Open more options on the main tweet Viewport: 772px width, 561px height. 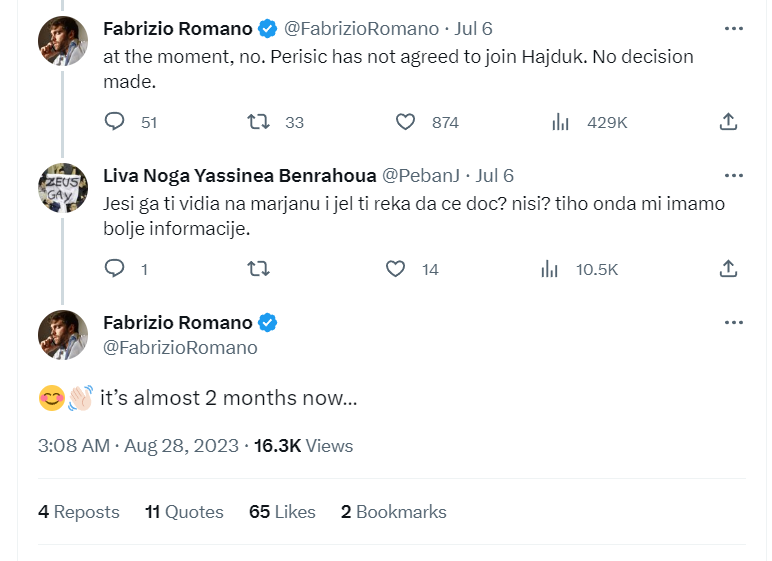pyautogui.click(x=734, y=323)
